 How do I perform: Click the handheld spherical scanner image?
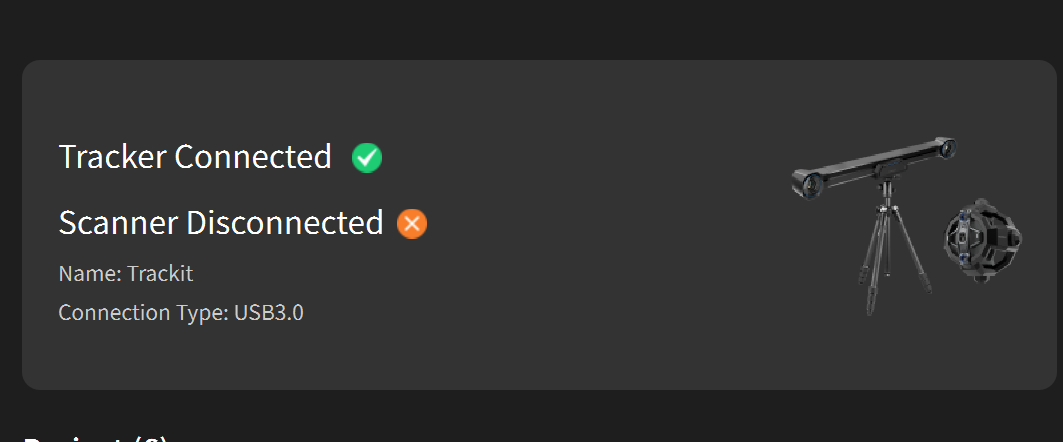[x=981, y=241]
